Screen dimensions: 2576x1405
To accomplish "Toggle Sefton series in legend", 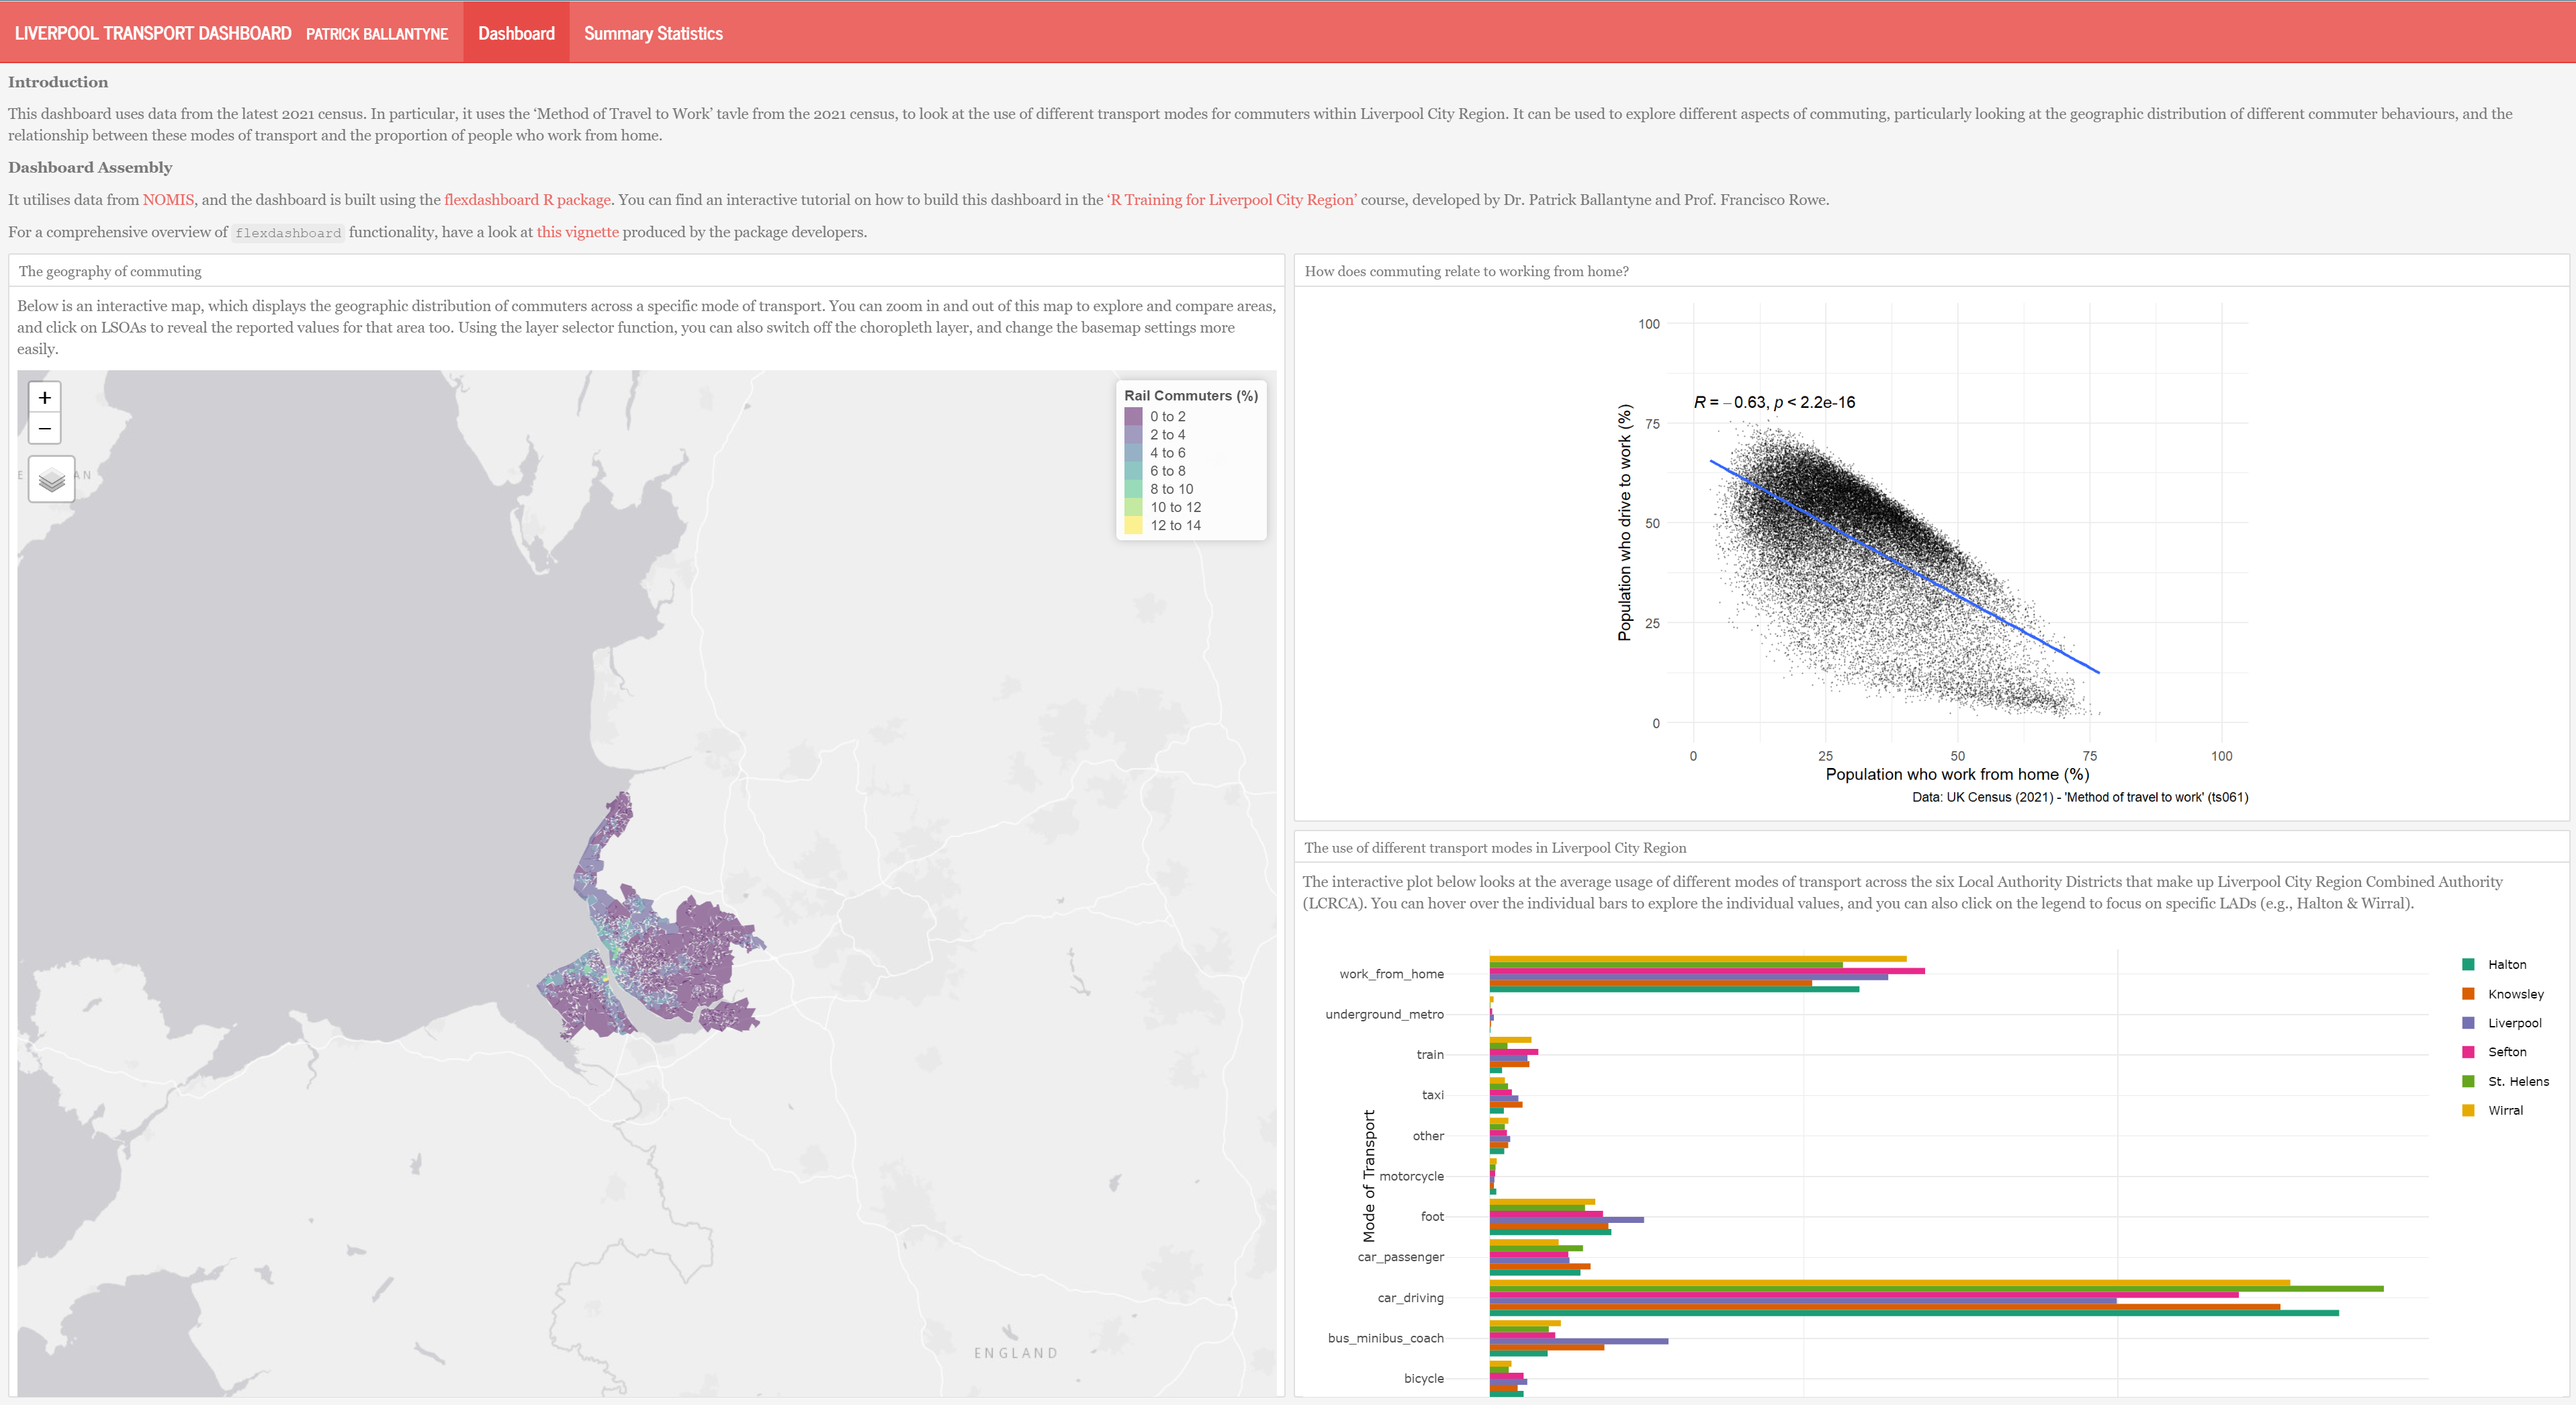I will (x=2506, y=1051).
